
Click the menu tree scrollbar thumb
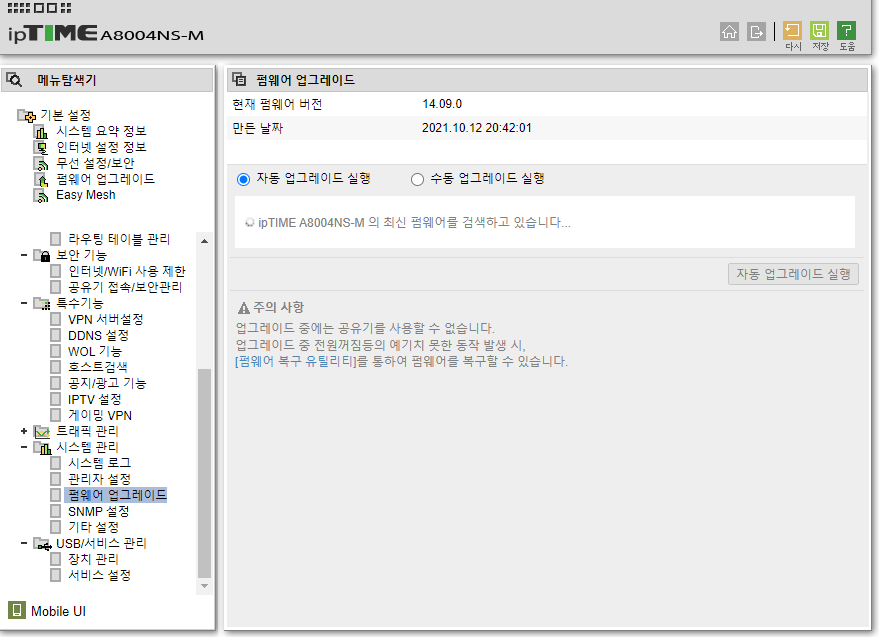coord(205,473)
